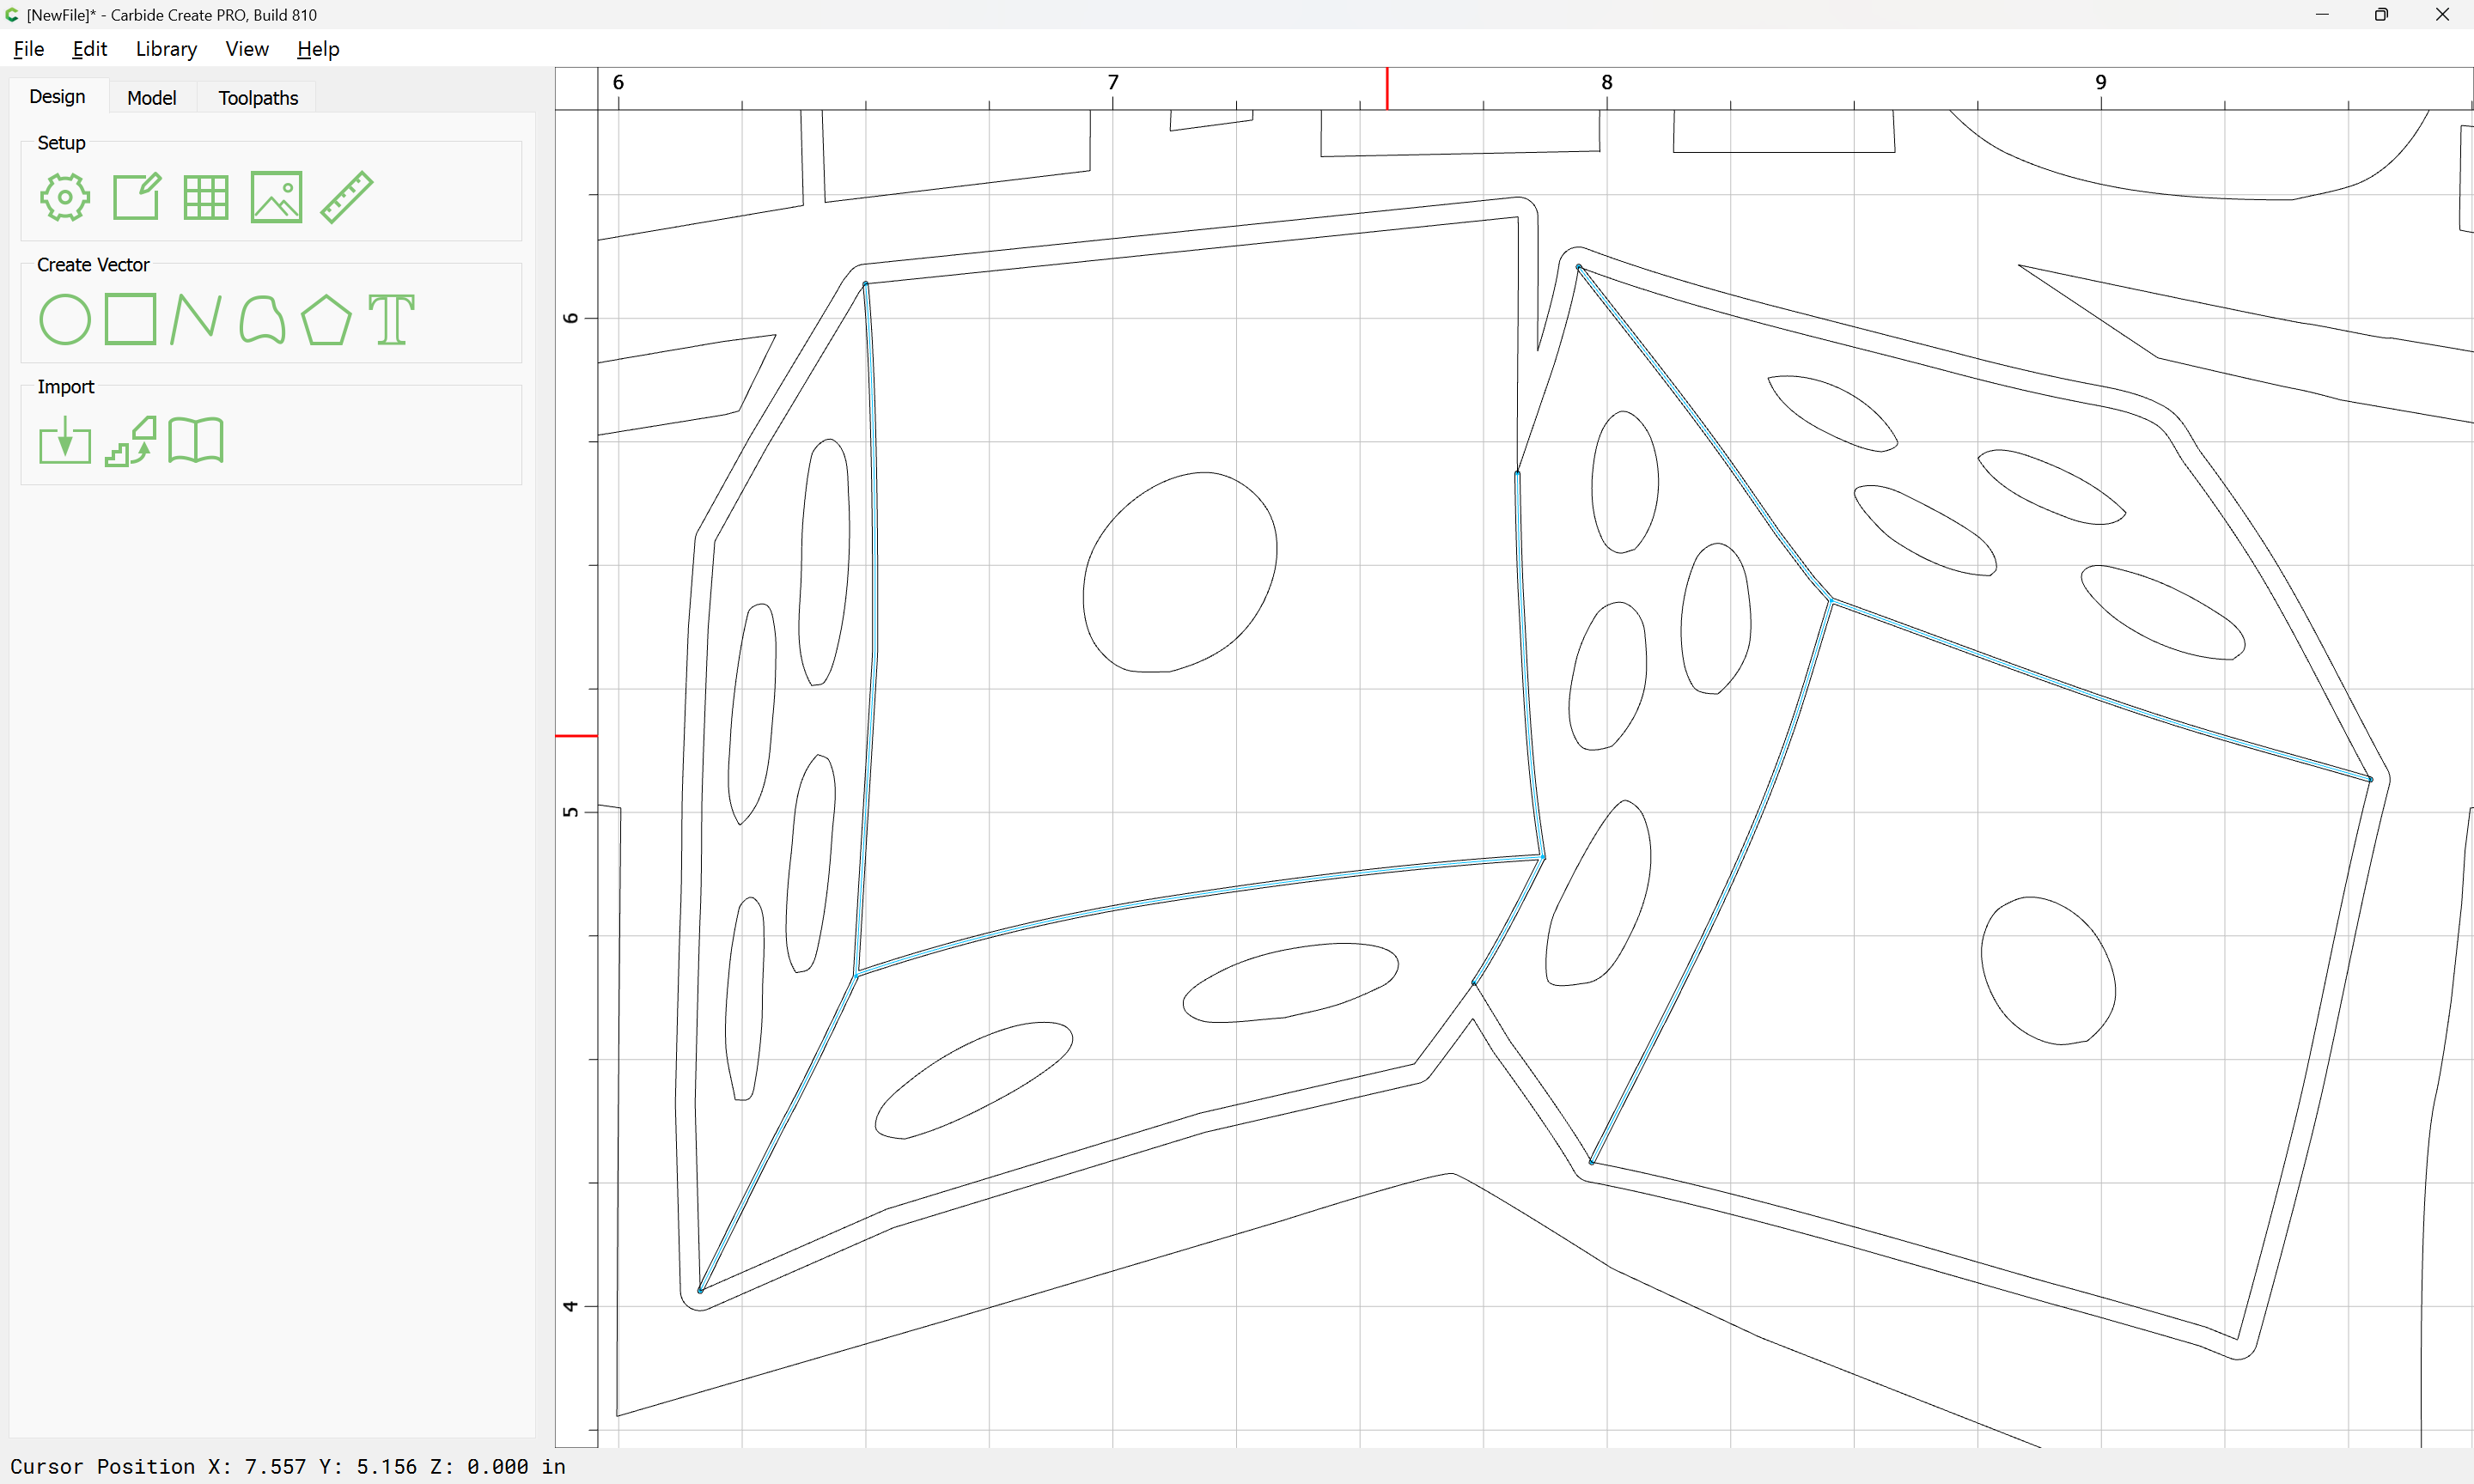Select the ruler measure tool
The width and height of the screenshot is (2474, 1484).
pyautogui.click(x=346, y=197)
